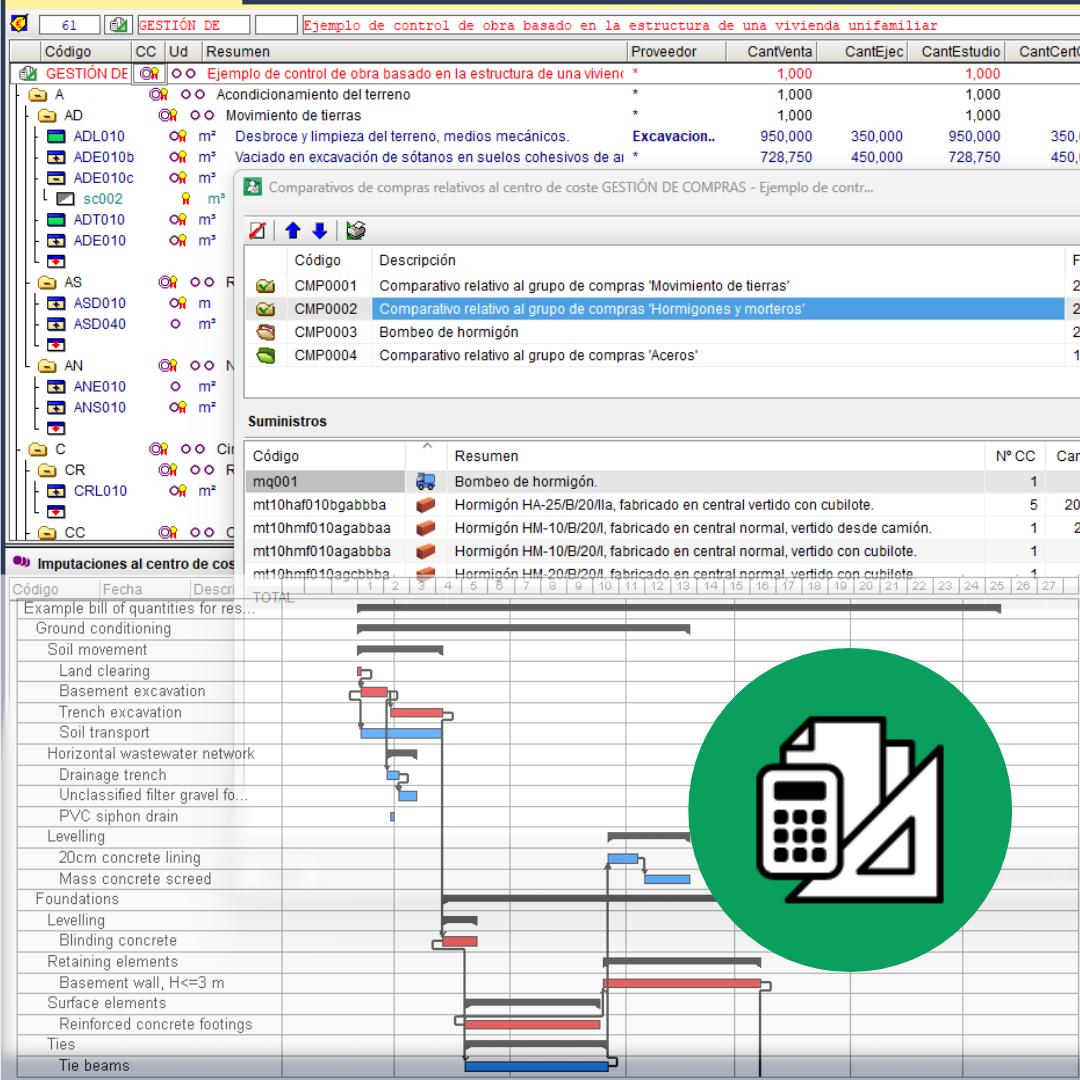Click the status icon beside CMP0004
This screenshot has width=1080, height=1080.
tap(266, 355)
